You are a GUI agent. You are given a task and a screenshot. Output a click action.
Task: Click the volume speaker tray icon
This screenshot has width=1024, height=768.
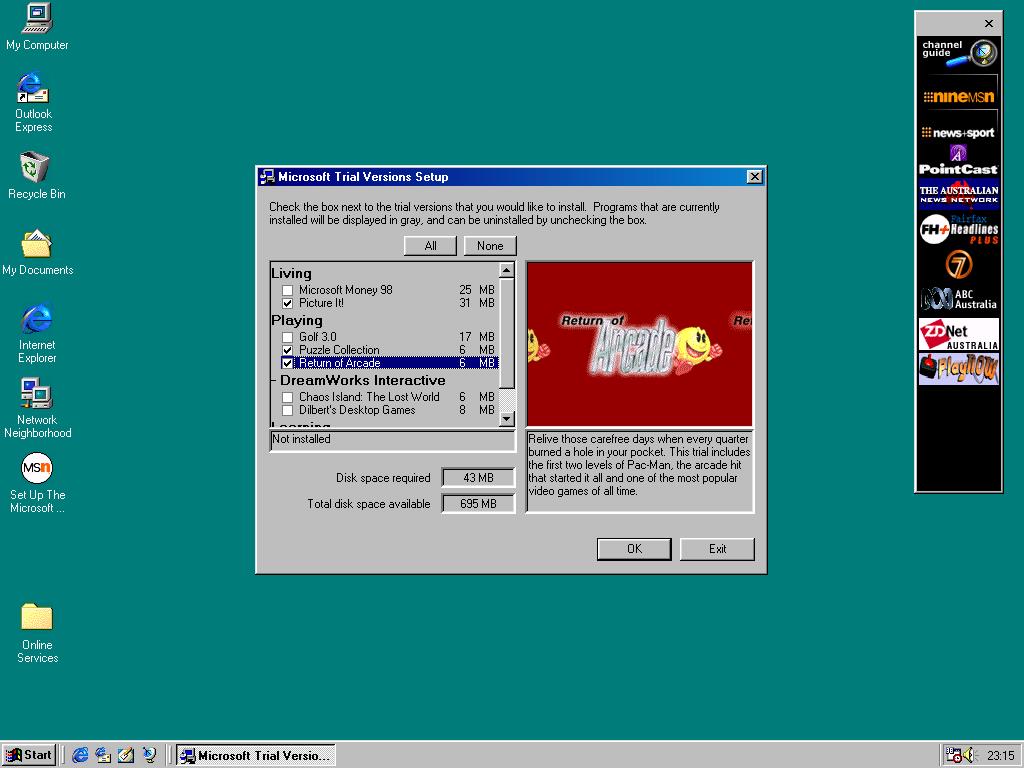(x=968, y=756)
